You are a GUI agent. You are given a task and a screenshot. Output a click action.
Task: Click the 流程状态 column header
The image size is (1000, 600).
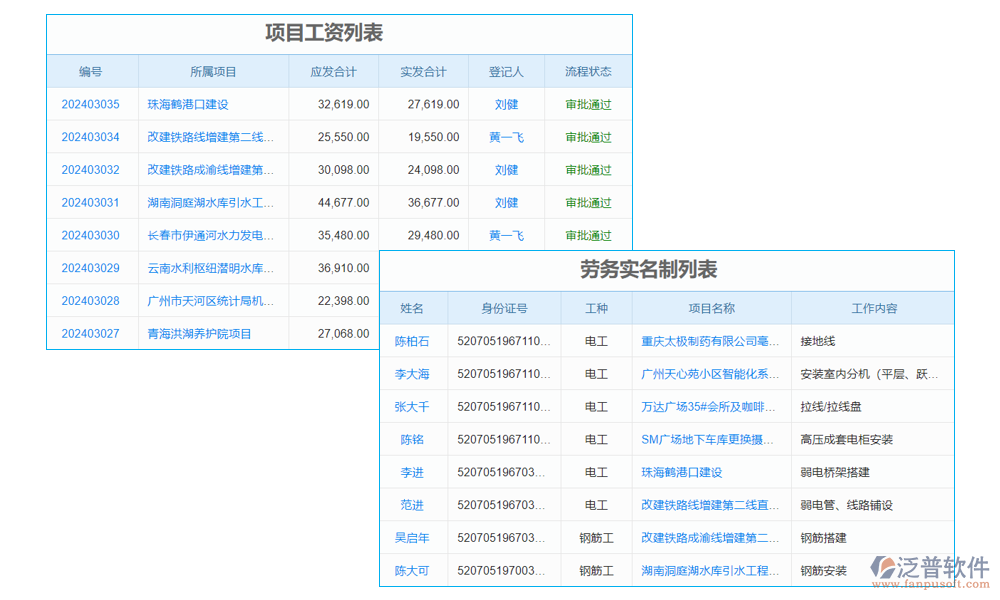pyautogui.click(x=588, y=71)
